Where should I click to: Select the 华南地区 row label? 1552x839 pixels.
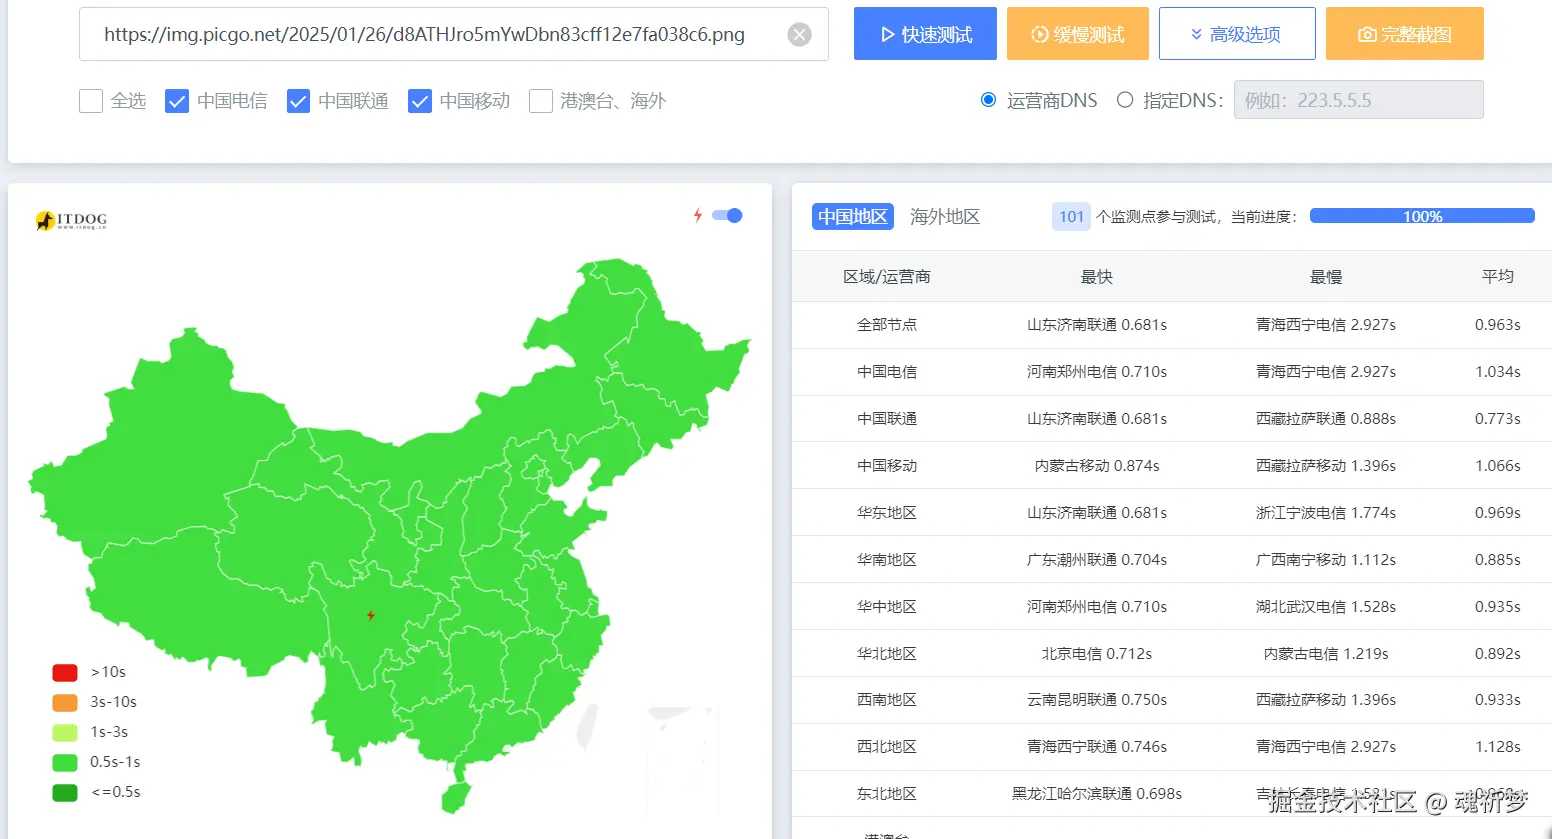pyautogui.click(x=887, y=560)
